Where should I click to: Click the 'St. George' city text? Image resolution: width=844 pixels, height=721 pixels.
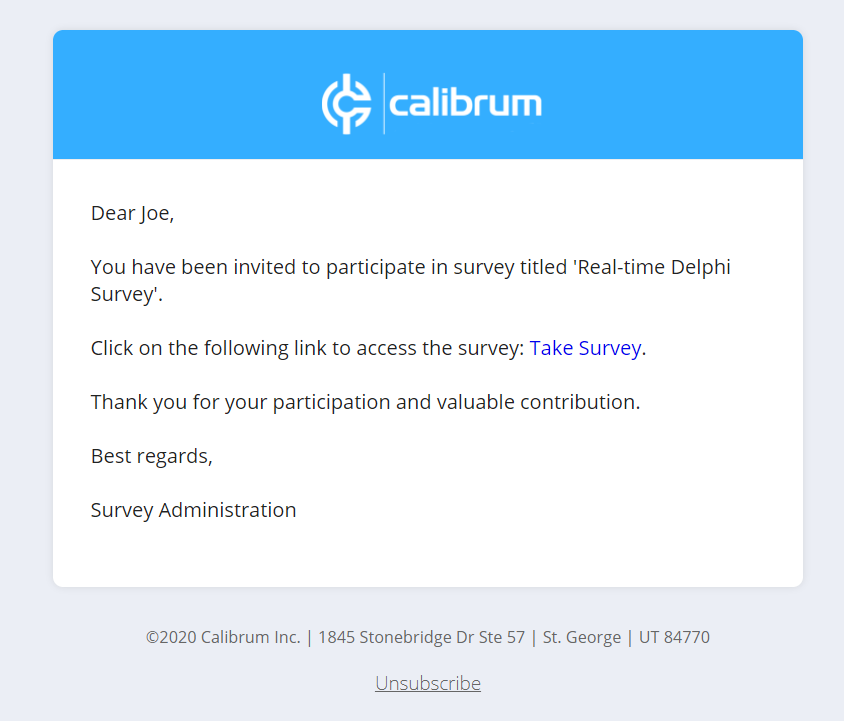pos(582,637)
